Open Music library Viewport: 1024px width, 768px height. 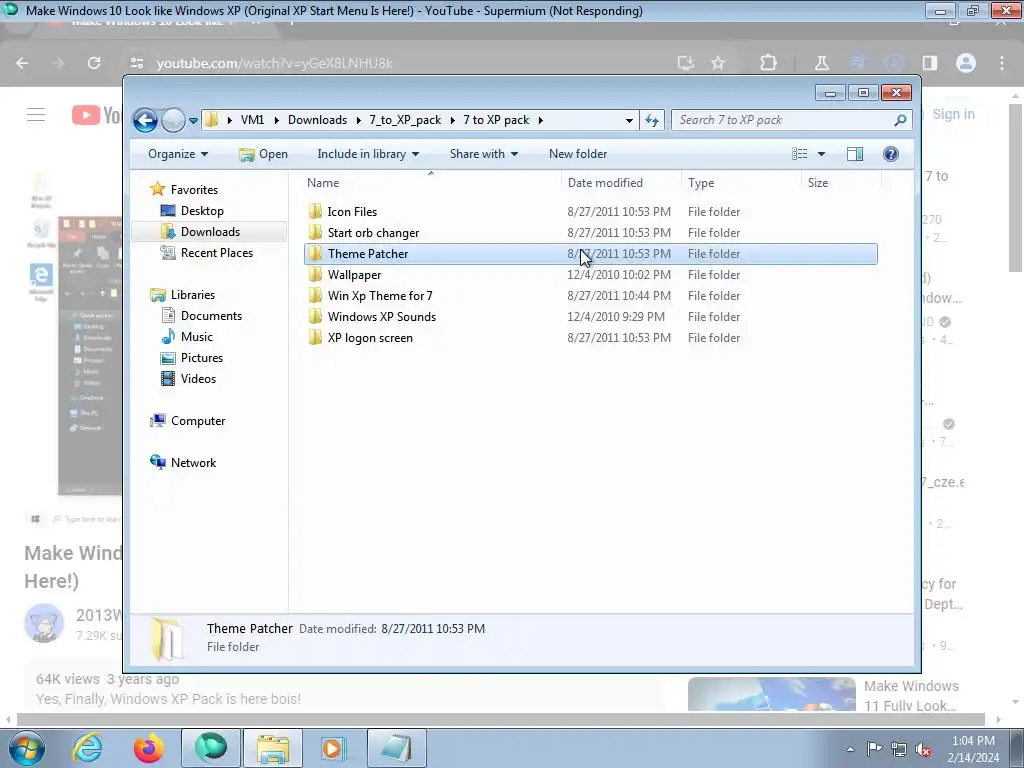(x=197, y=337)
